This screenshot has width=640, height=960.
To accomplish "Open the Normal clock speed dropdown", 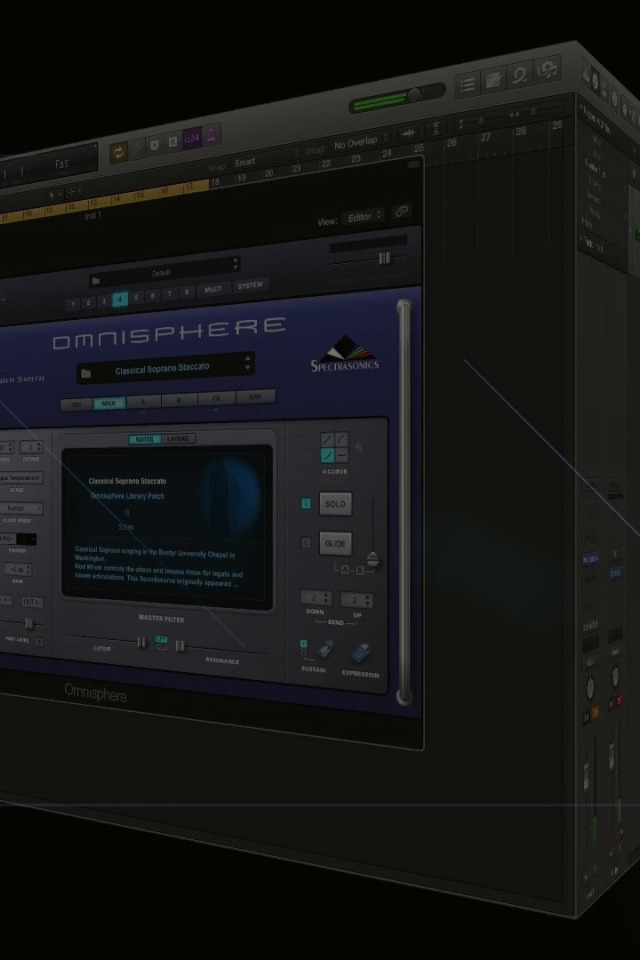I will tap(20, 509).
